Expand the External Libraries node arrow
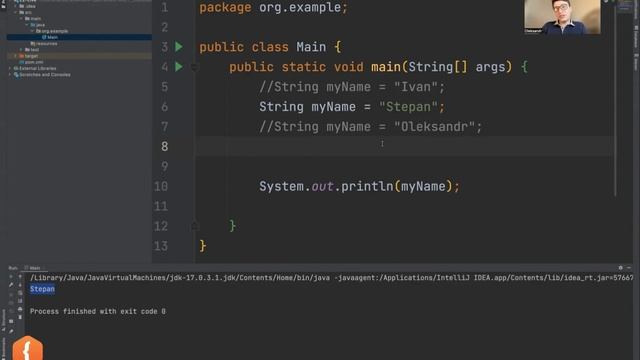 click(x=10, y=68)
